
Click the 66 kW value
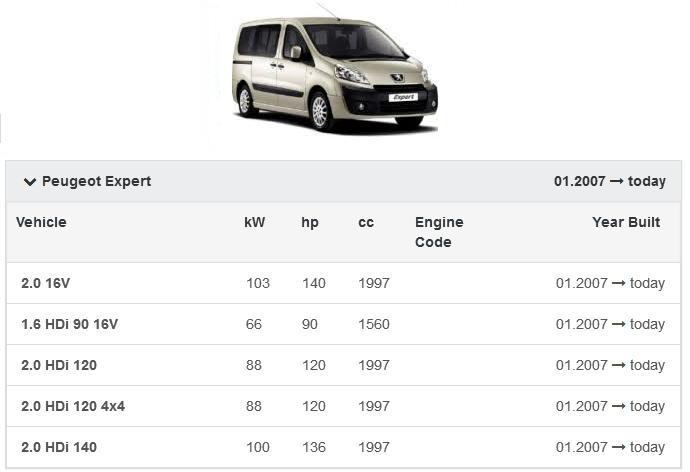coord(254,324)
